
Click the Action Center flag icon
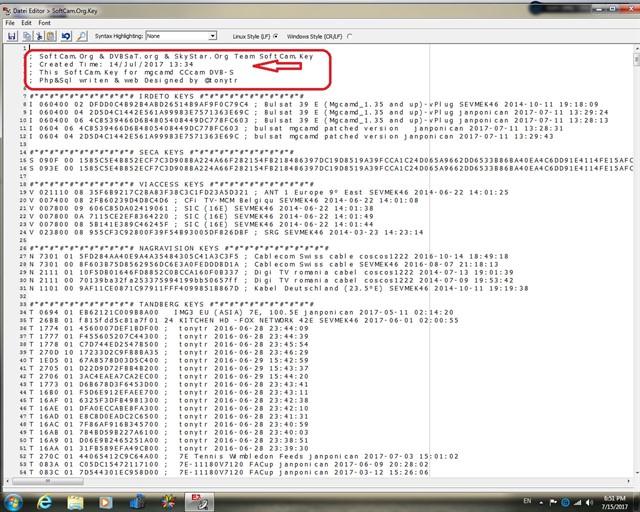click(x=553, y=502)
